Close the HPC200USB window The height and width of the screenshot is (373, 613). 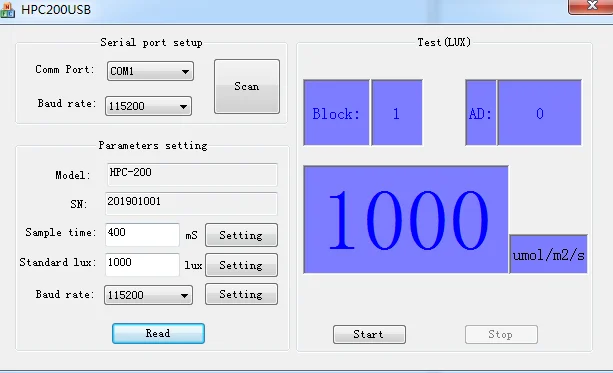tap(592, 6)
